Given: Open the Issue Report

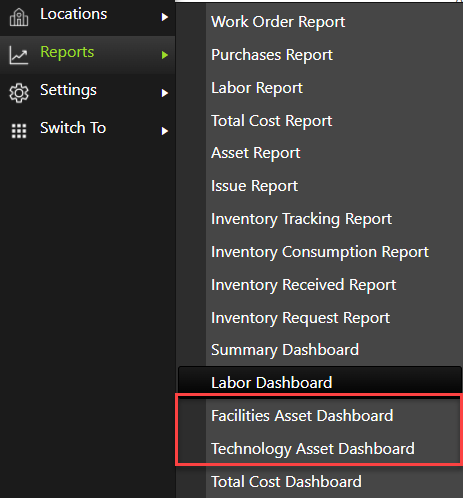Looking at the screenshot, I should 254,186.
